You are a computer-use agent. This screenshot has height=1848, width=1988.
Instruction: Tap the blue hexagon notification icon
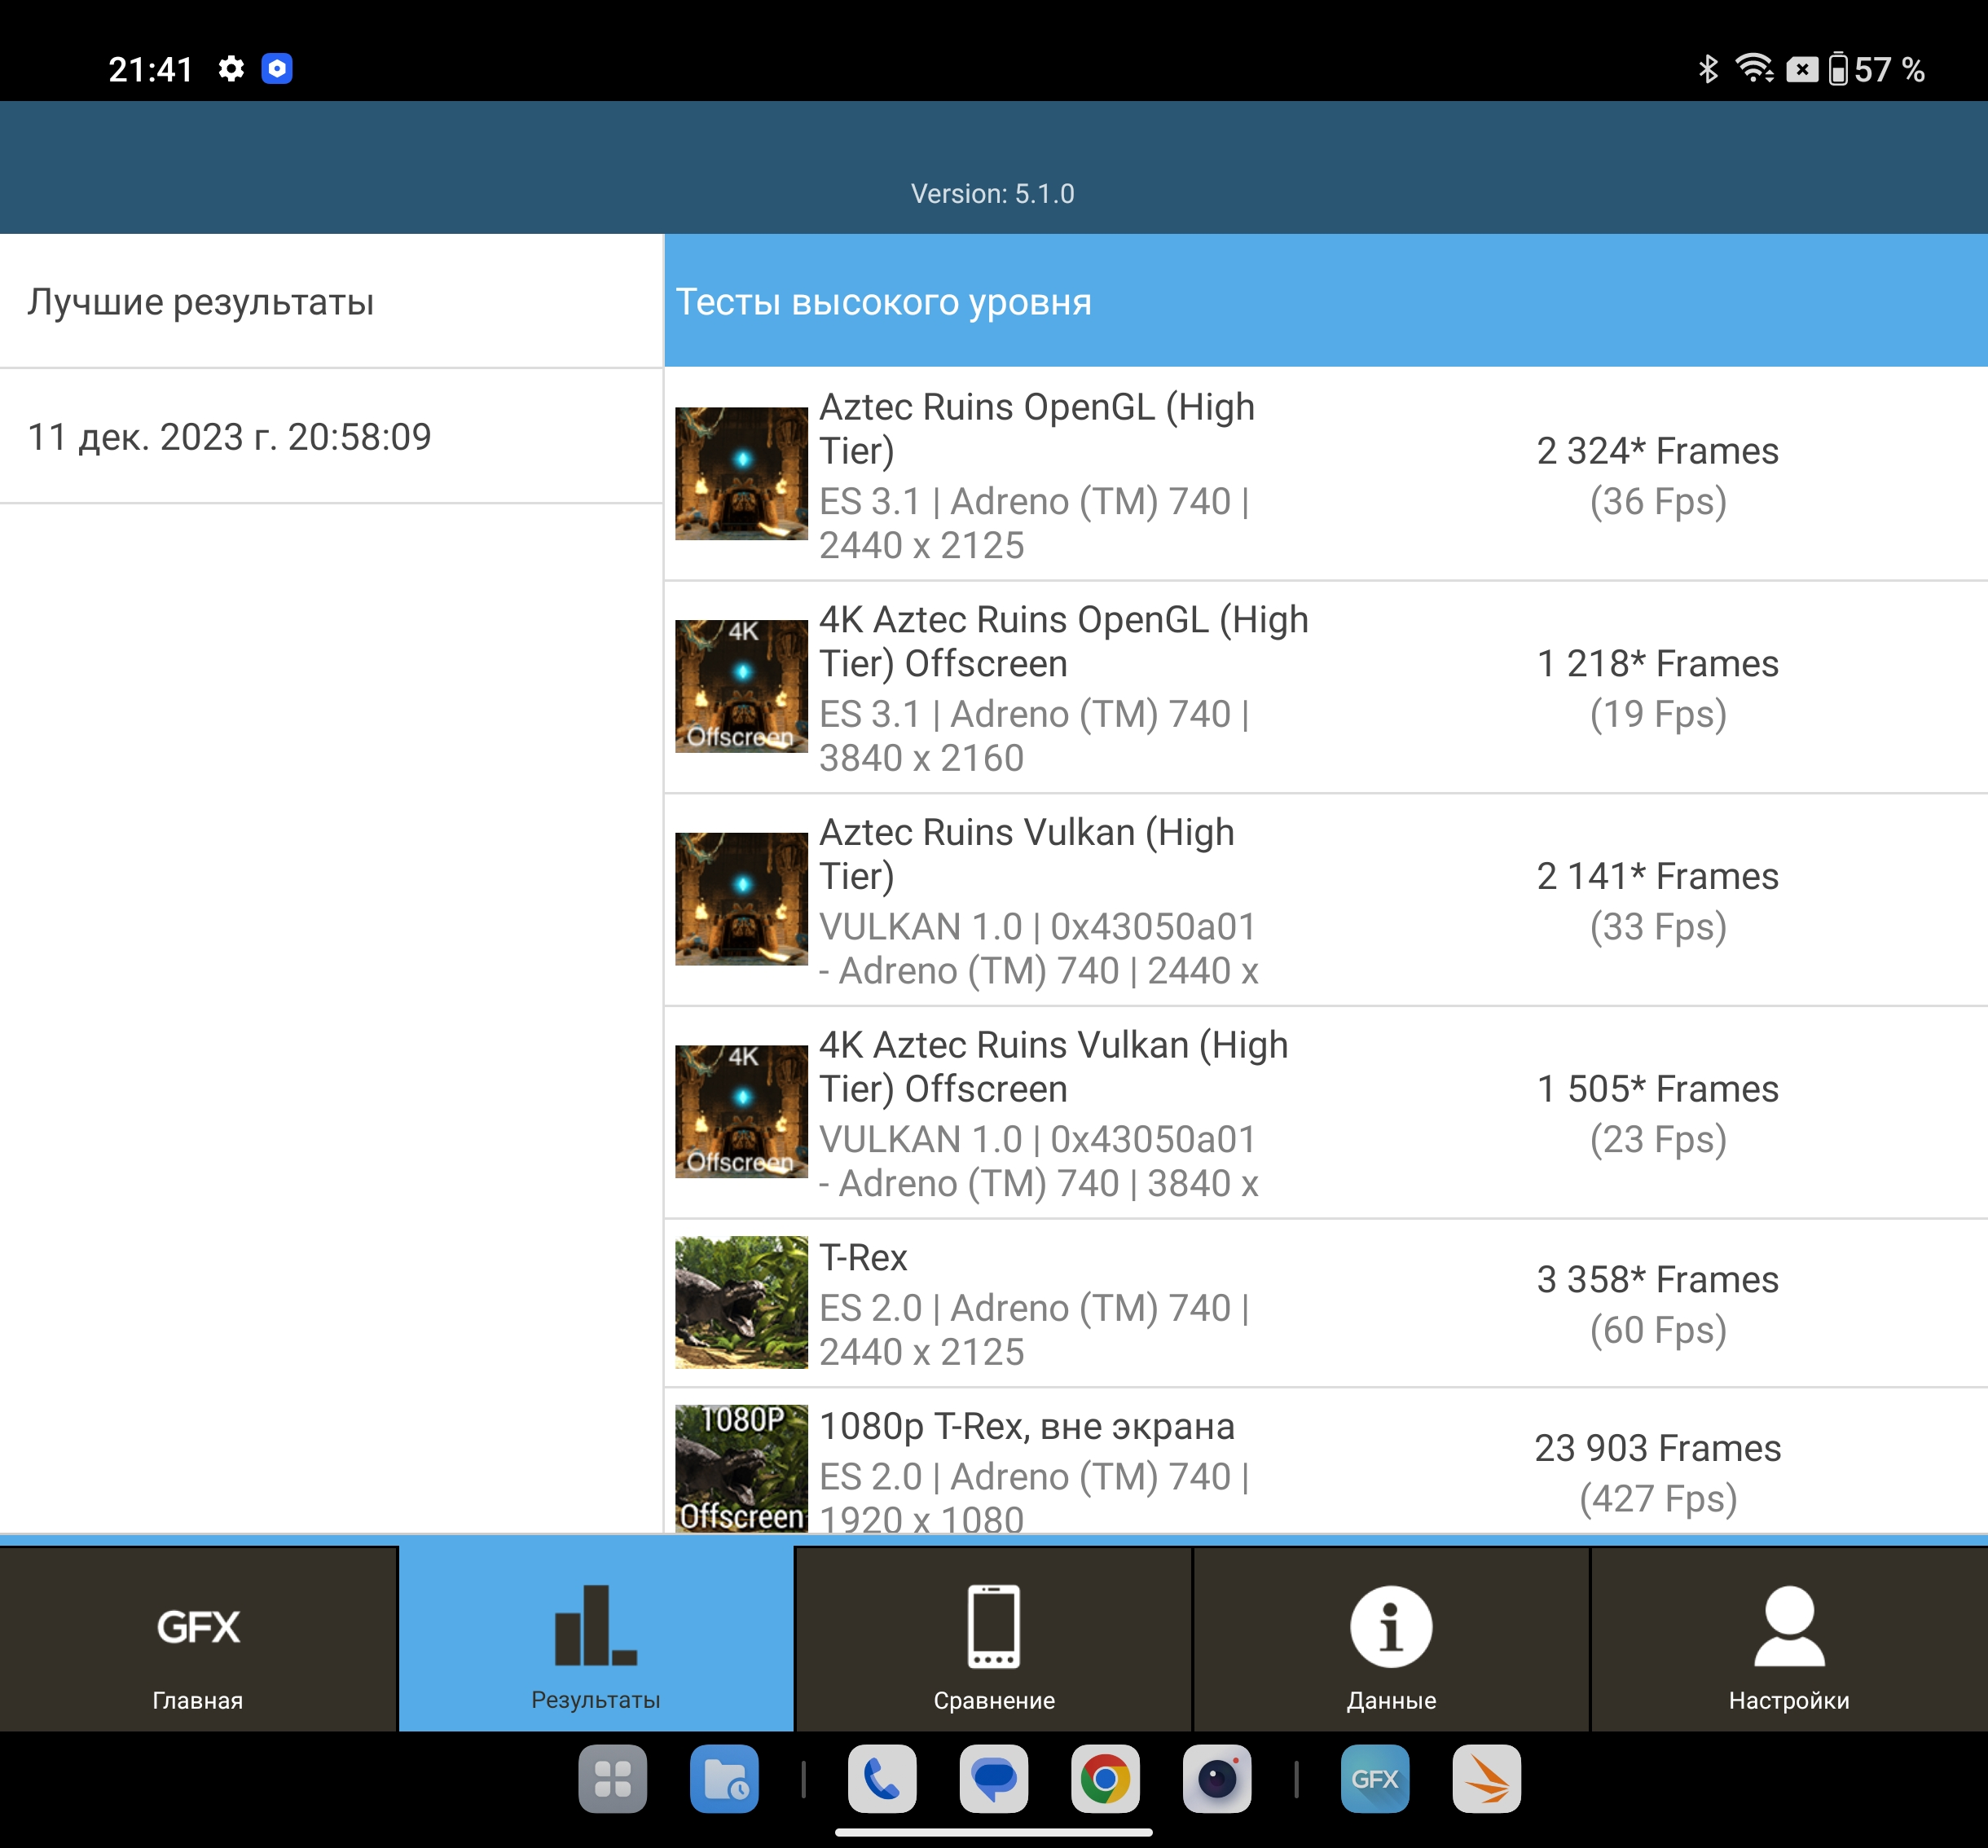[x=277, y=69]
